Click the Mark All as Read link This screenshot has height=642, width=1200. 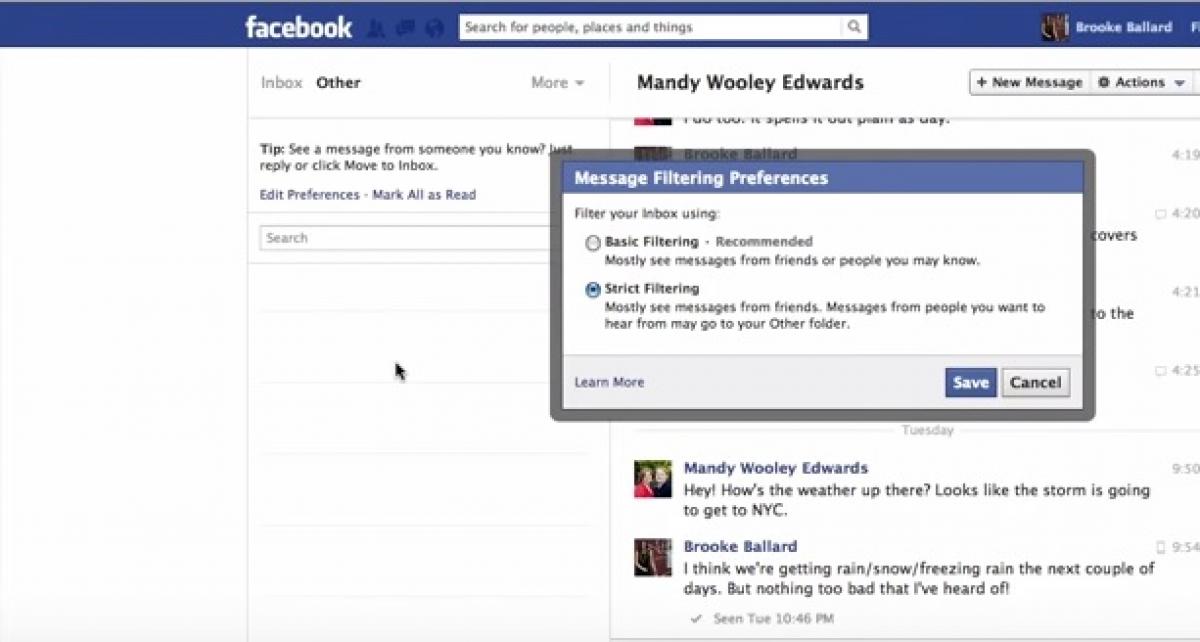424,195
